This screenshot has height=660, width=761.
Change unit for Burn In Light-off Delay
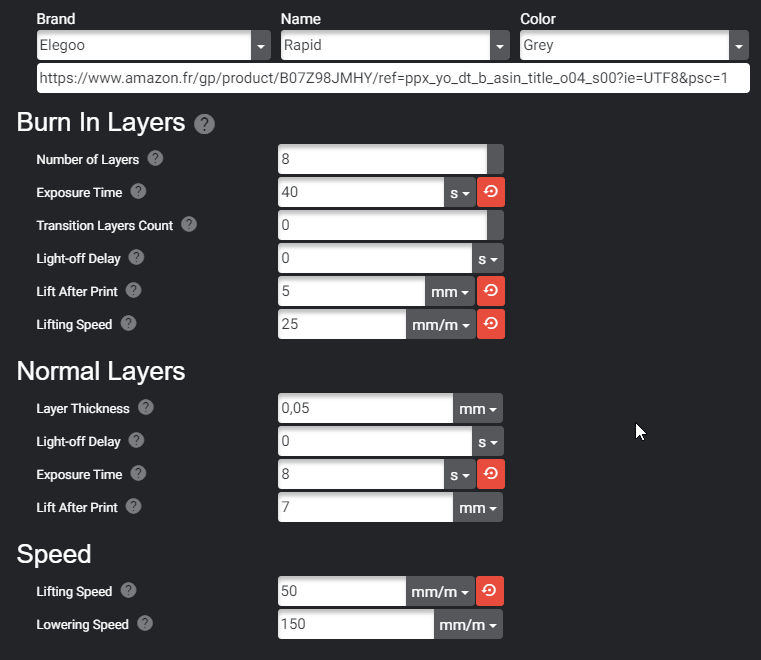488,258
